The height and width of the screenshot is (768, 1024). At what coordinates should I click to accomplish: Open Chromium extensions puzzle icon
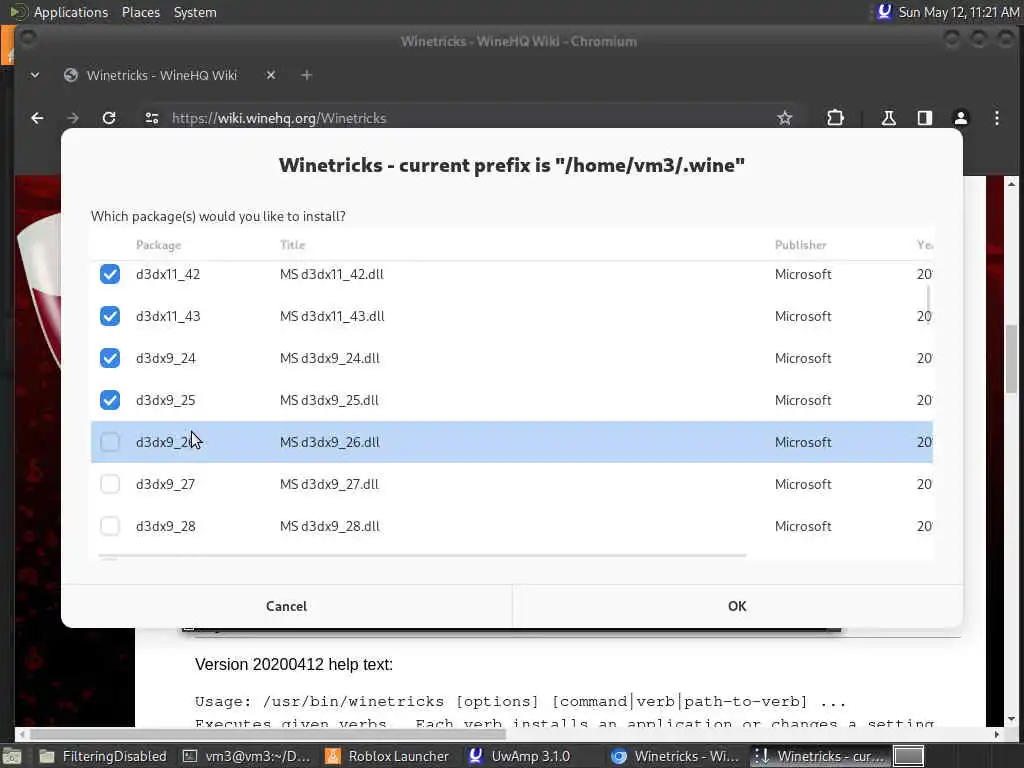835,118
